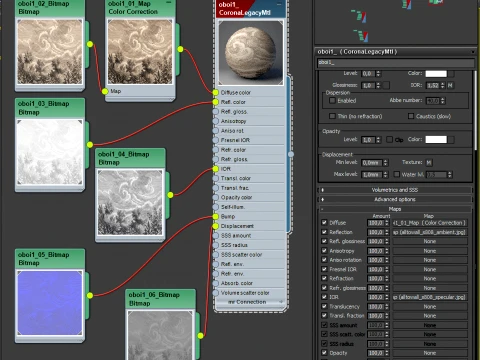
Task: Click the SSS scatter color input socket
Action: pyautogui.click(x=216, y=255)
